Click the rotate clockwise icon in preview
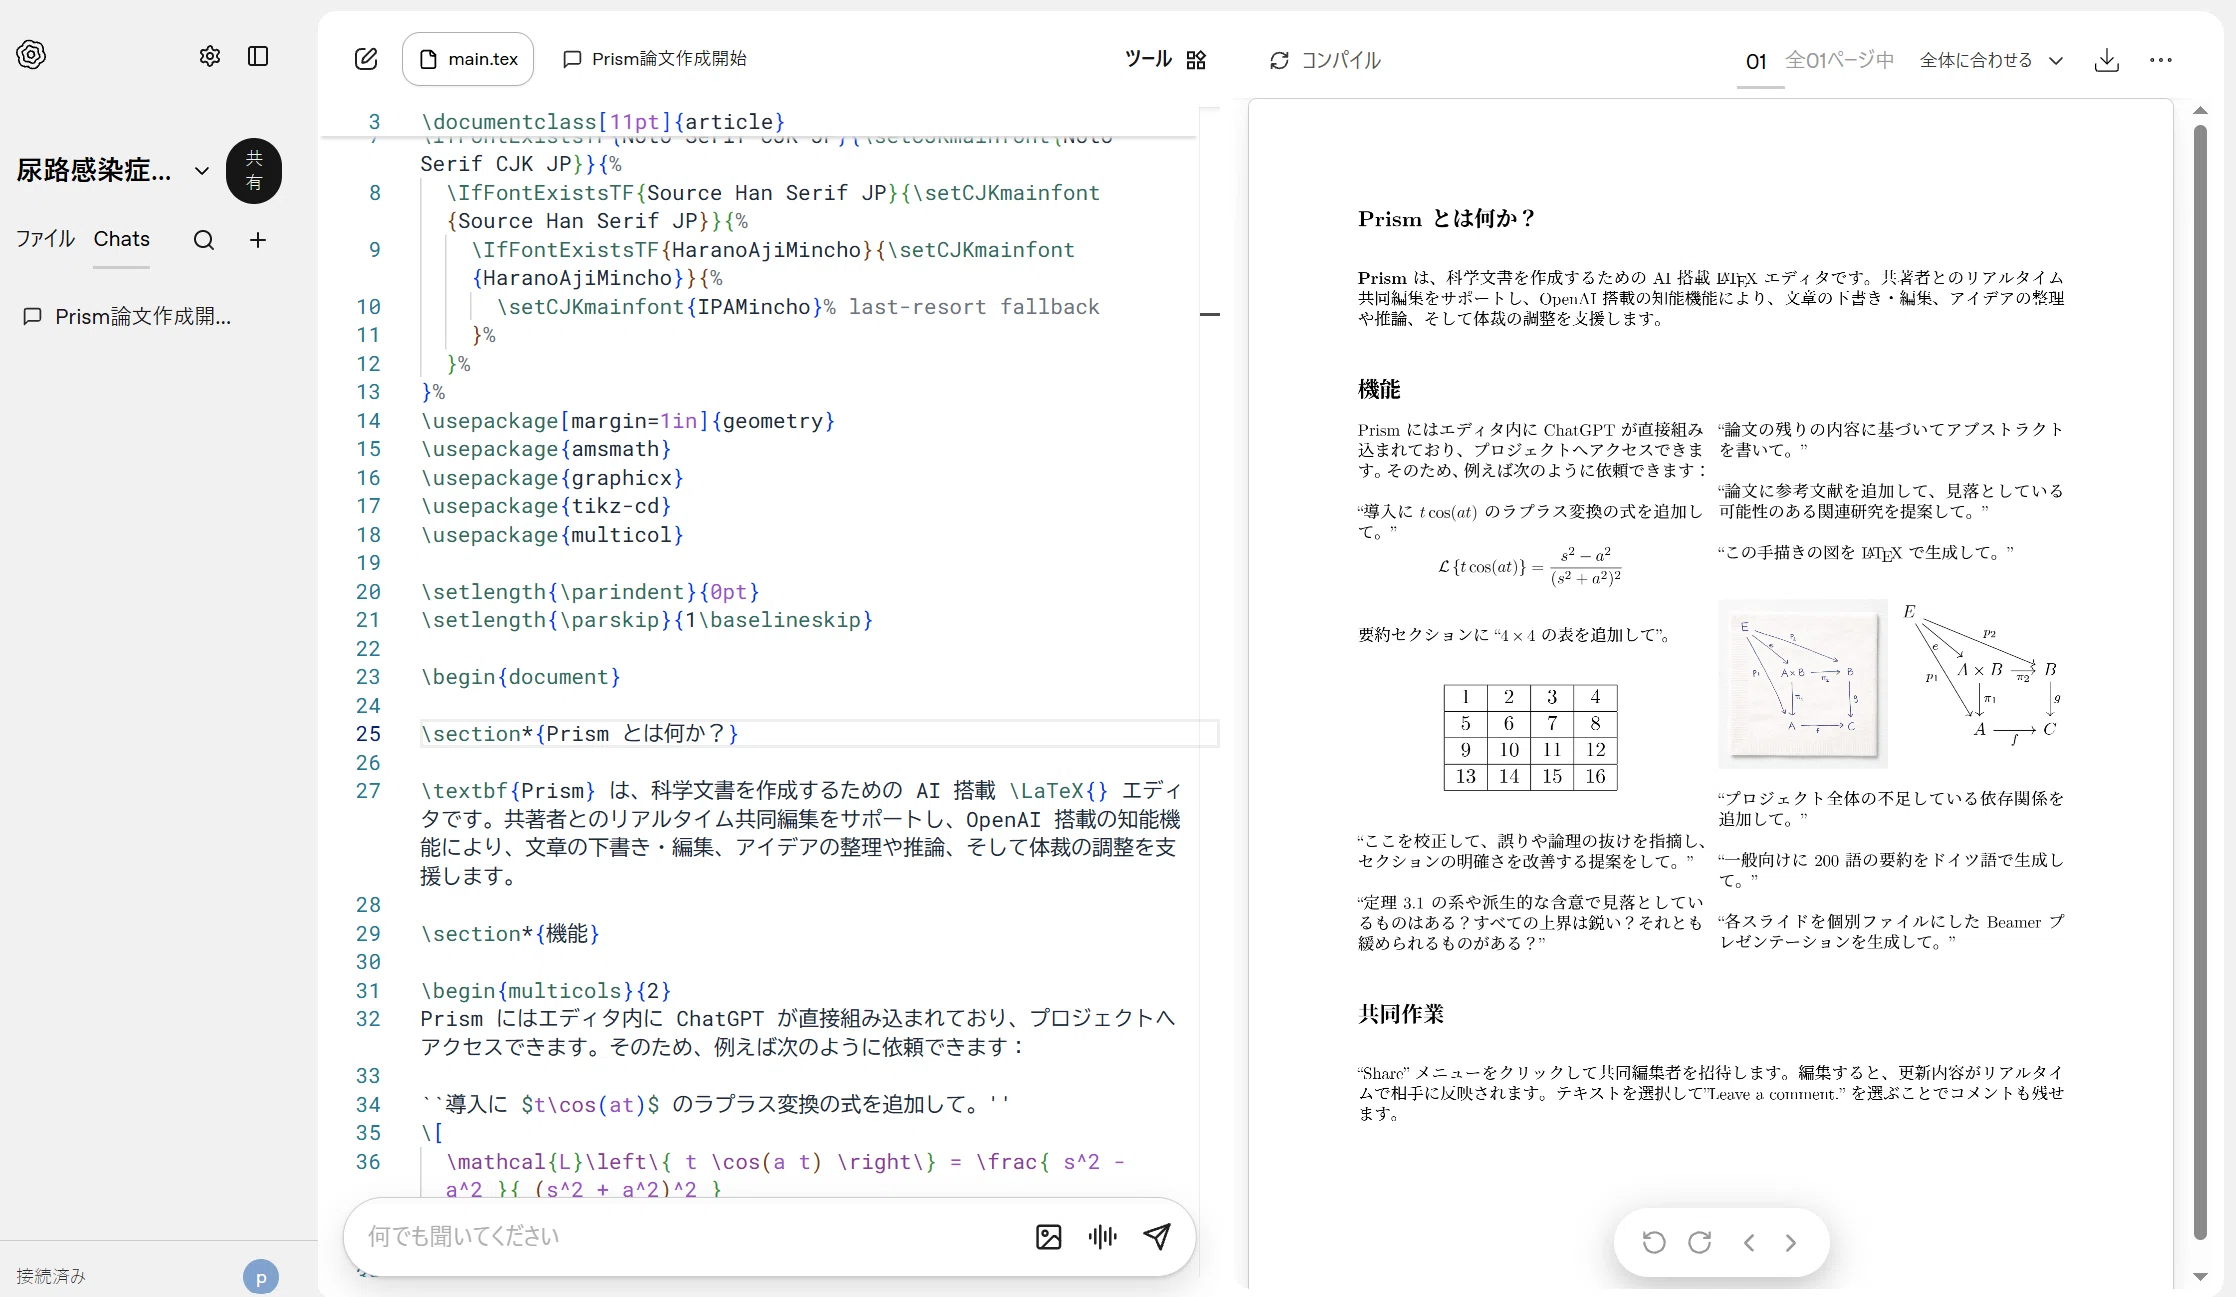This screenshot has width=2236, height=1297. coord(1700,1243)
